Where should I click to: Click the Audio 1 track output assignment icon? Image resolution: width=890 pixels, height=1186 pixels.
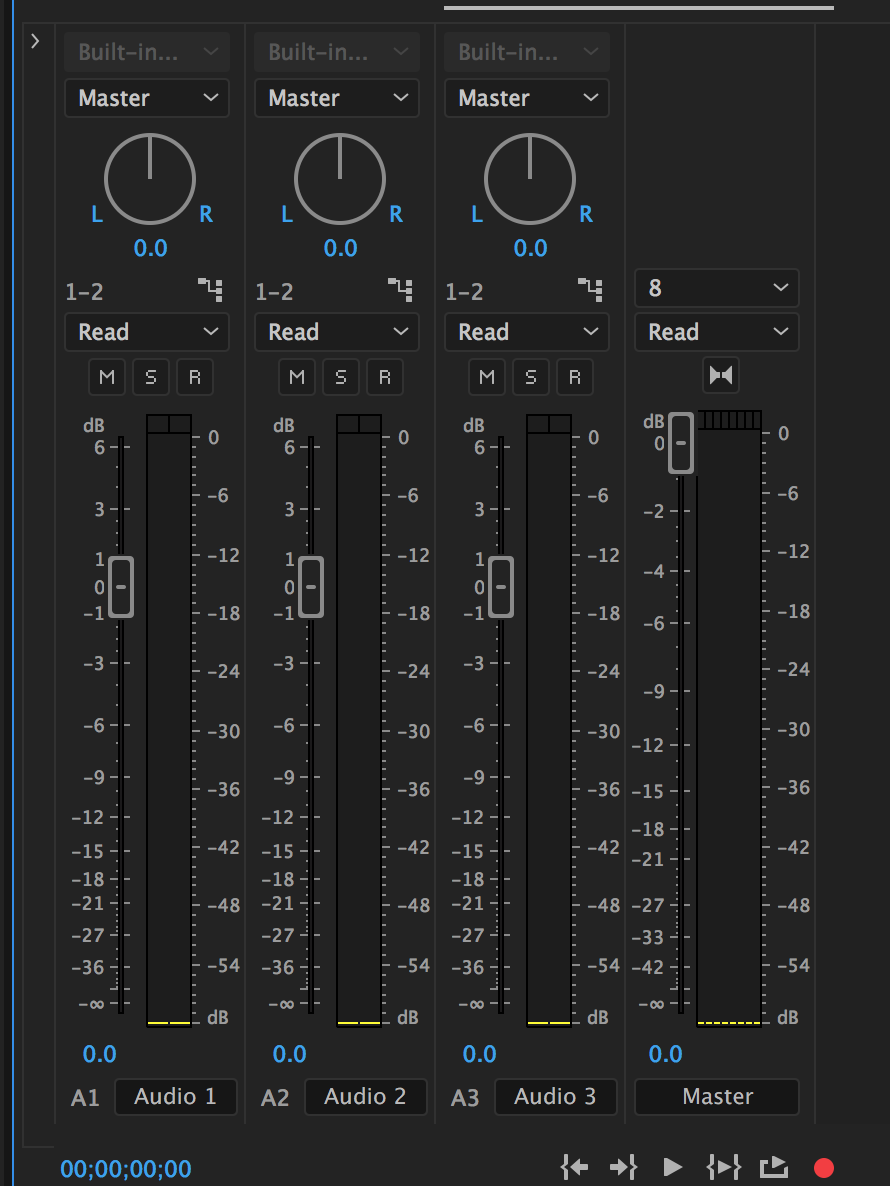208,290
